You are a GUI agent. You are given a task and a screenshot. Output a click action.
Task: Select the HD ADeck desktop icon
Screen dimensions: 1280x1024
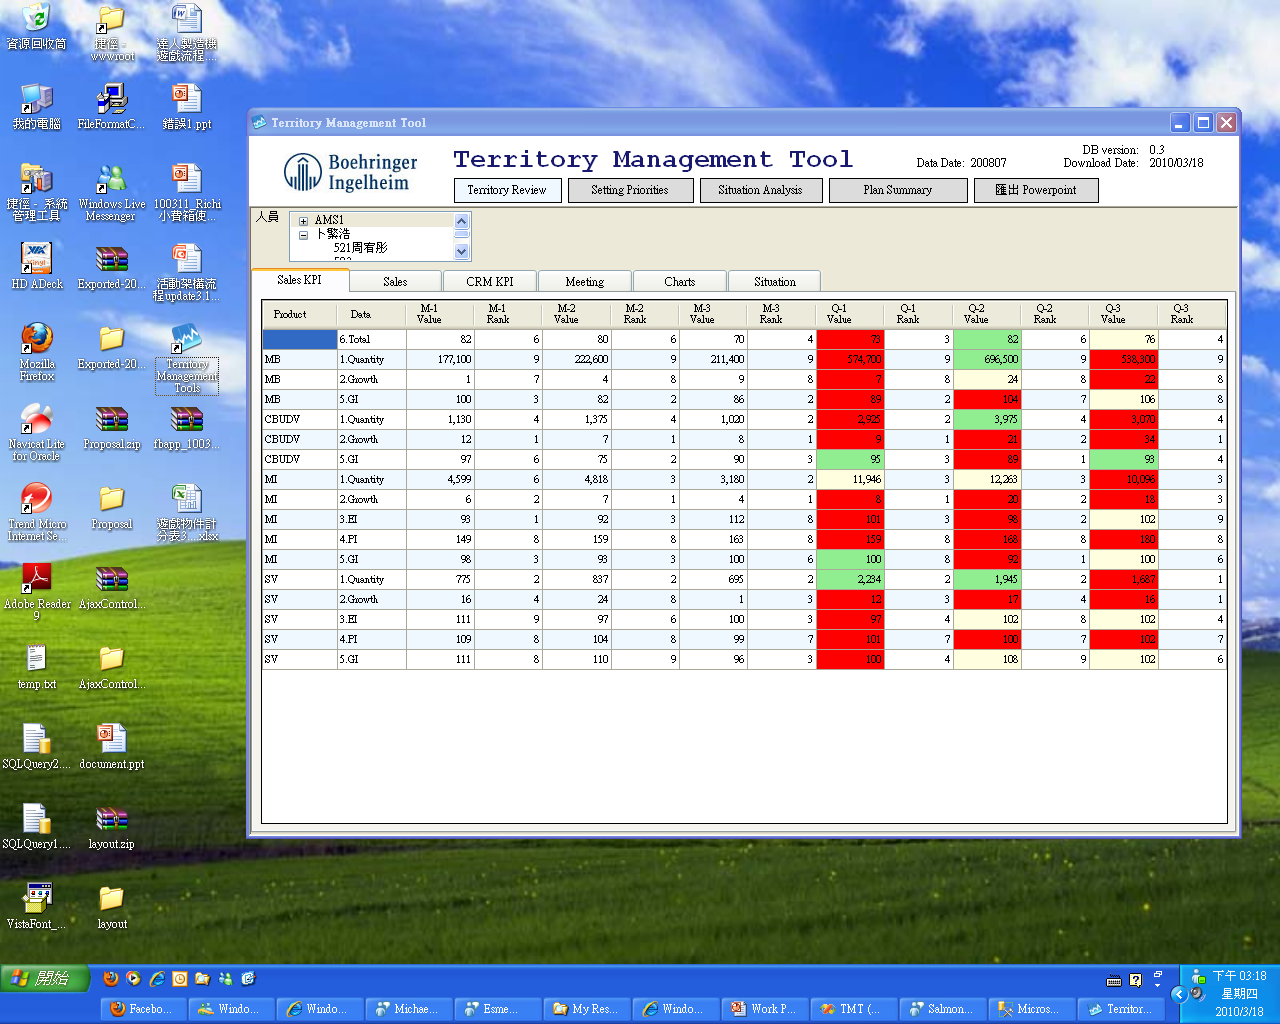[x=37, y=260]
